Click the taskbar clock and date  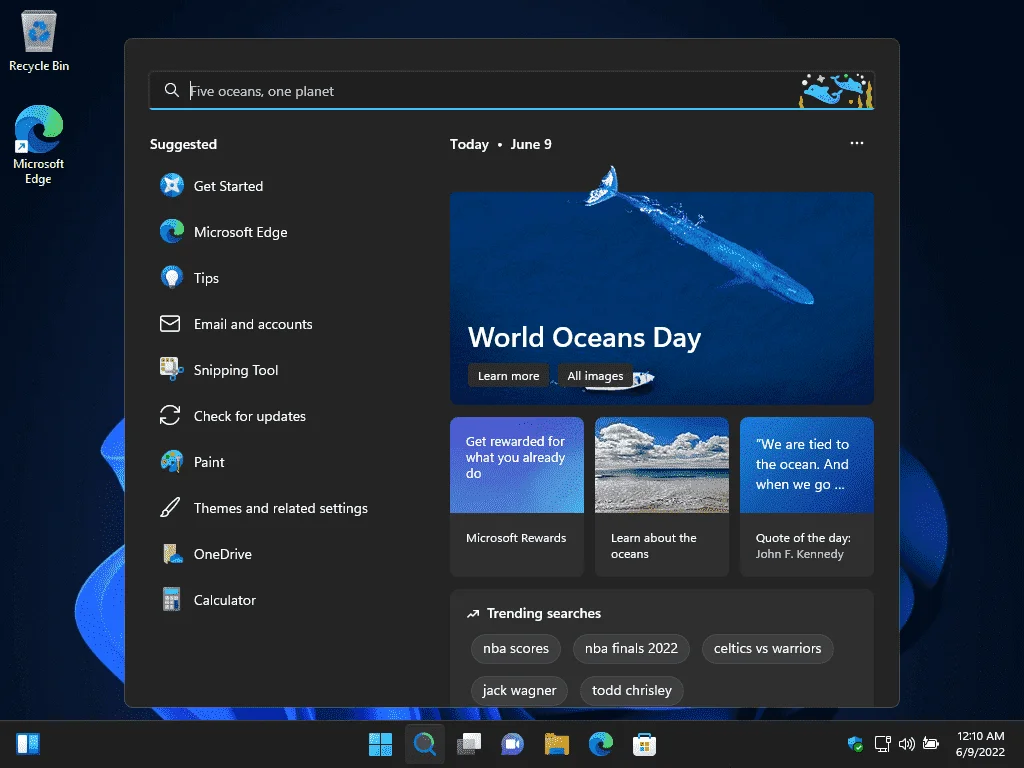[980, 744]
